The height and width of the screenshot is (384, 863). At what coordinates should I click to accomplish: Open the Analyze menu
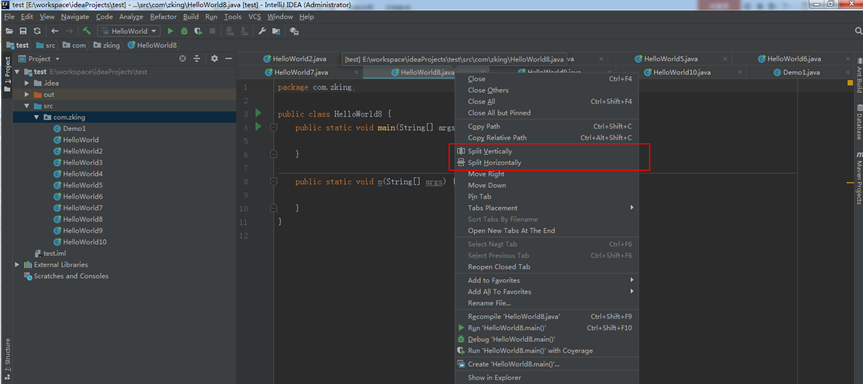click(131, 17)
